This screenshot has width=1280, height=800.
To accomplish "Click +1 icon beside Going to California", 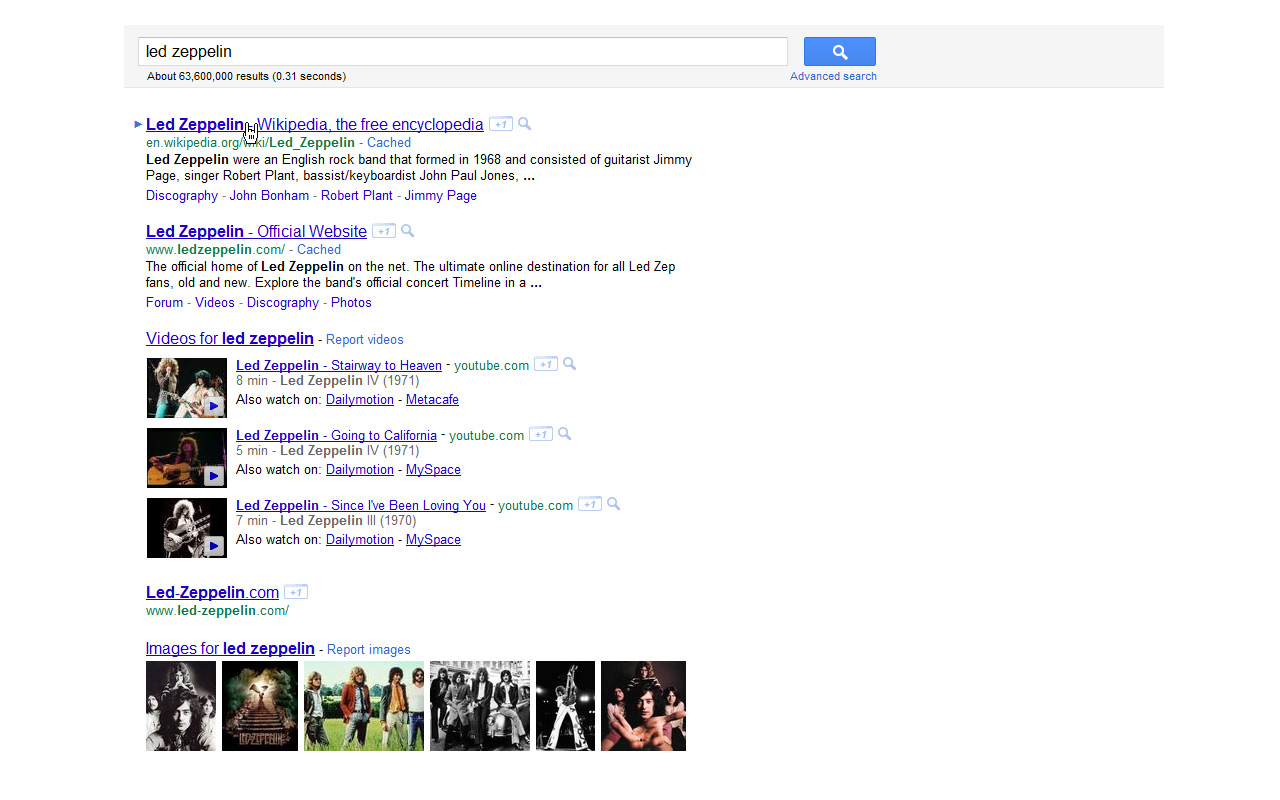I will click(x=541, y=434).
